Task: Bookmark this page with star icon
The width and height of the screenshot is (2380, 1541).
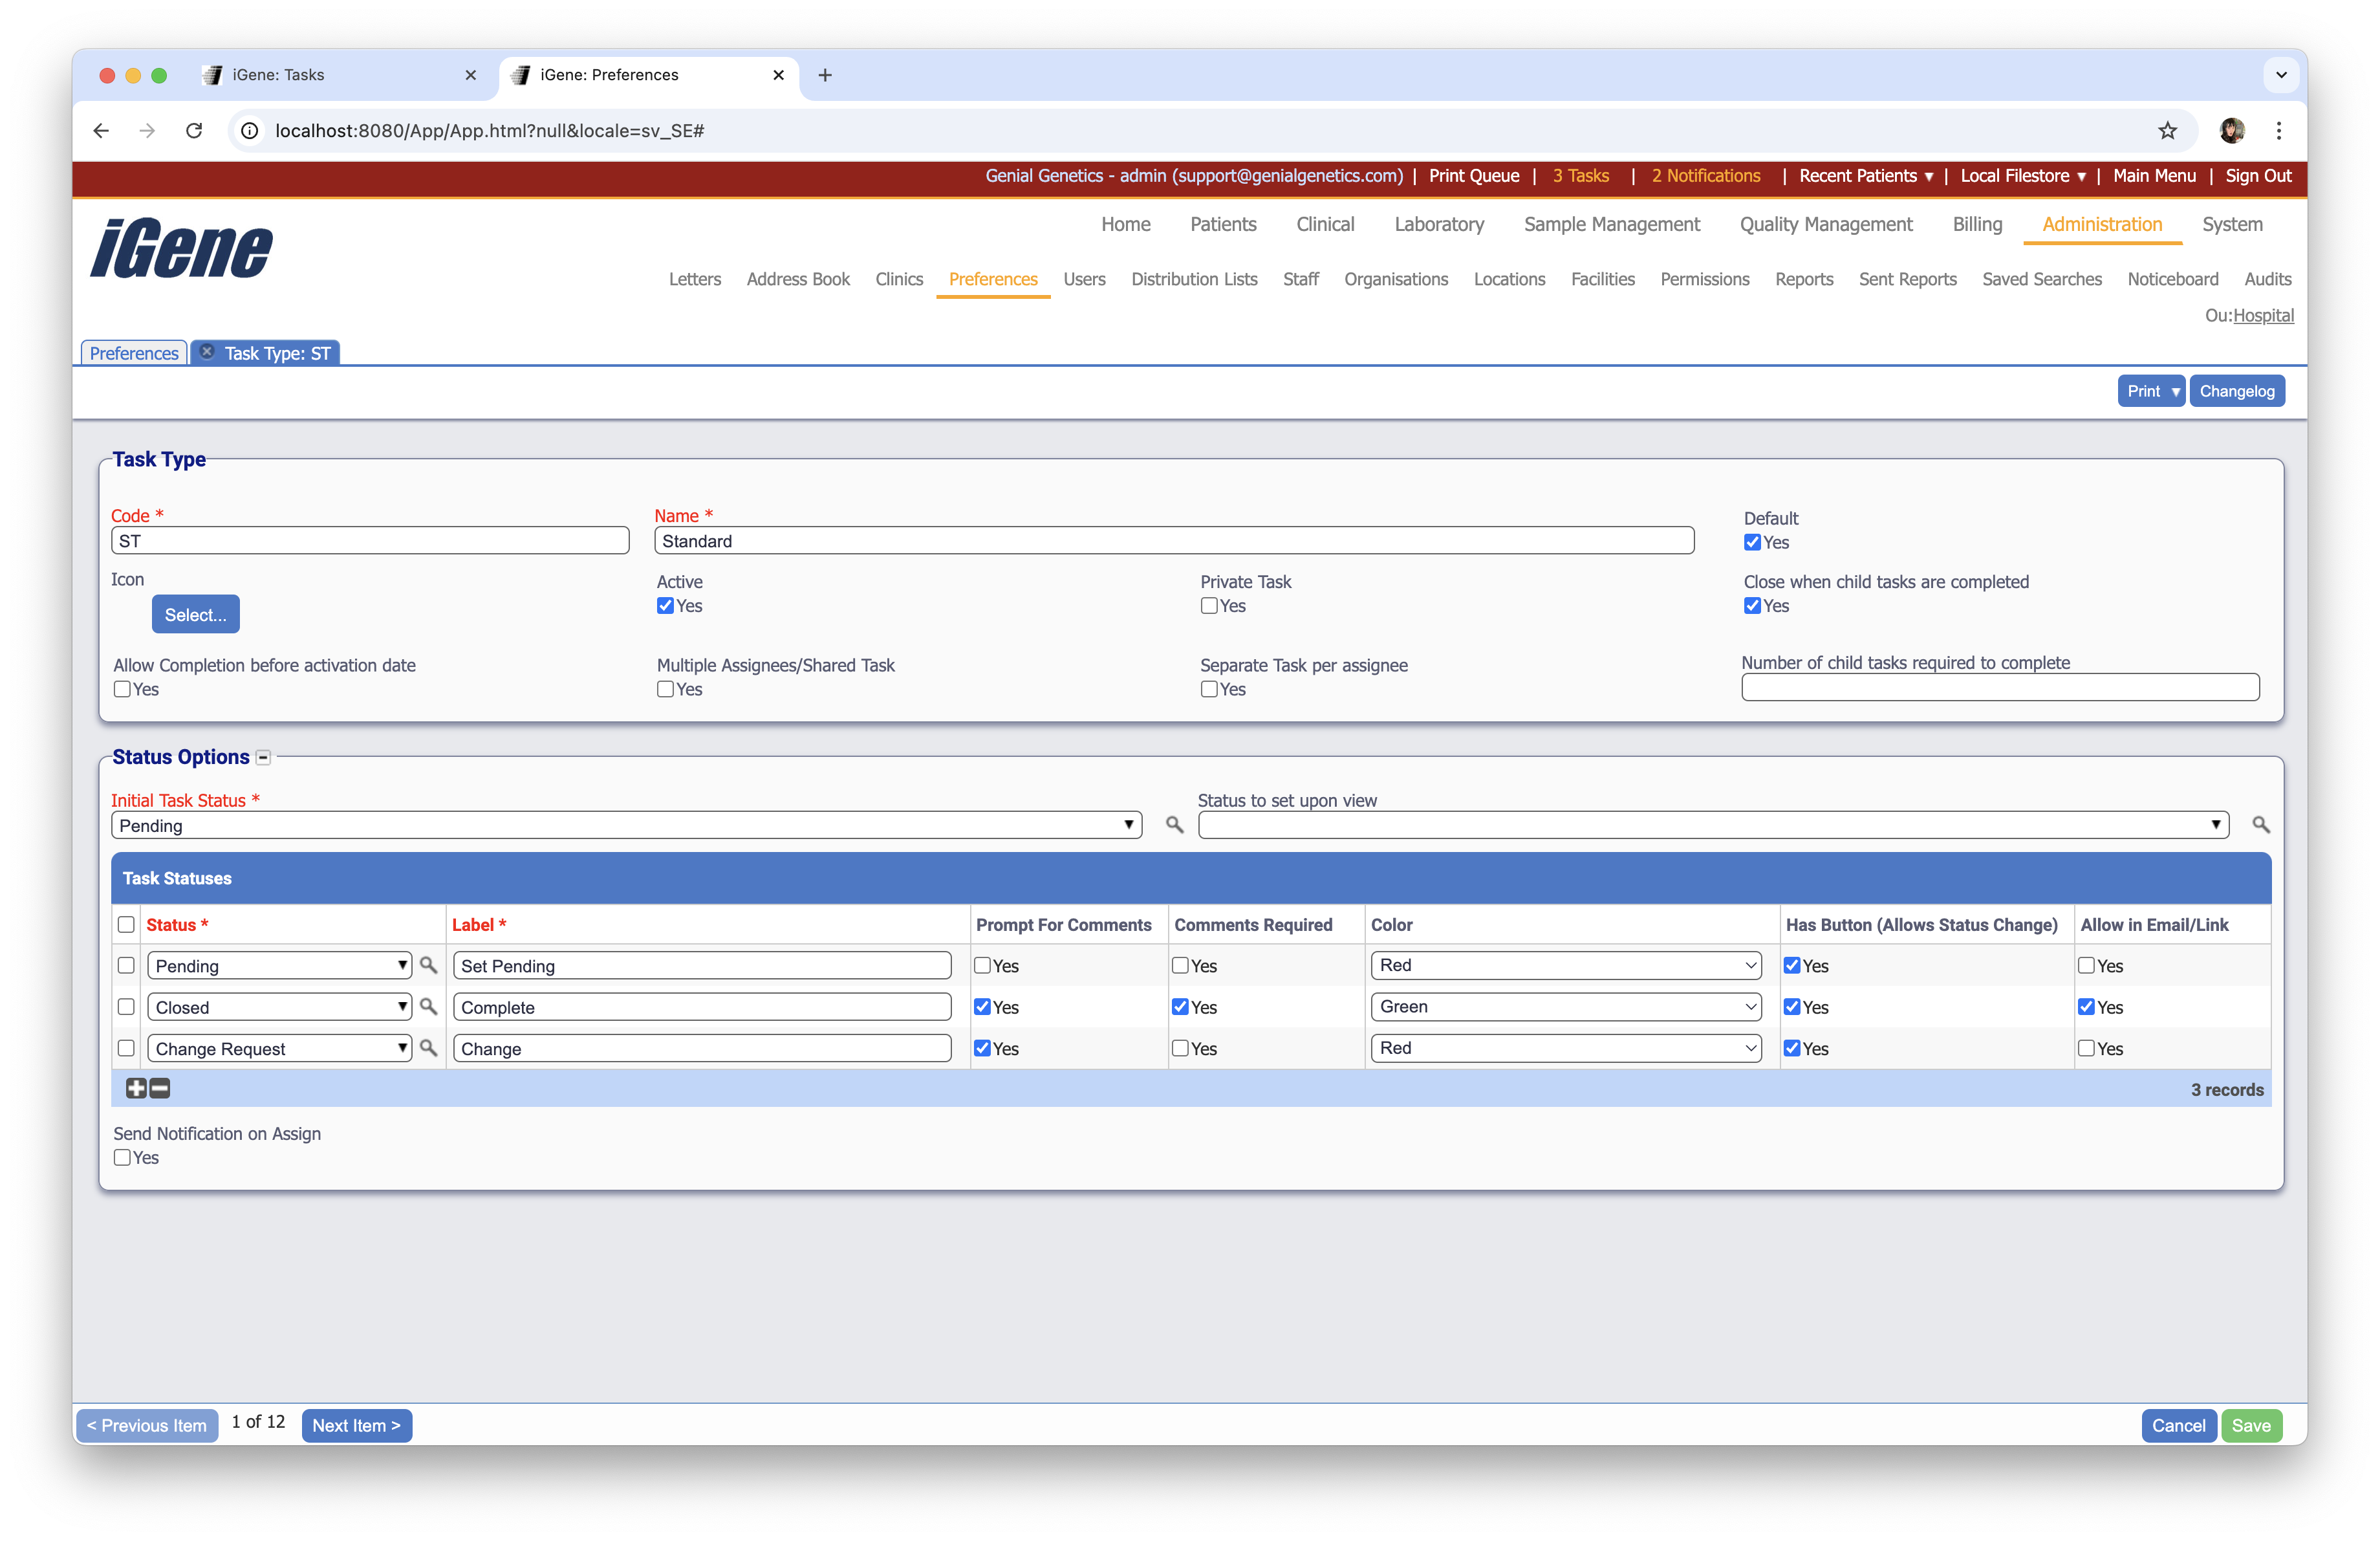Action: tap(2167, 131)
